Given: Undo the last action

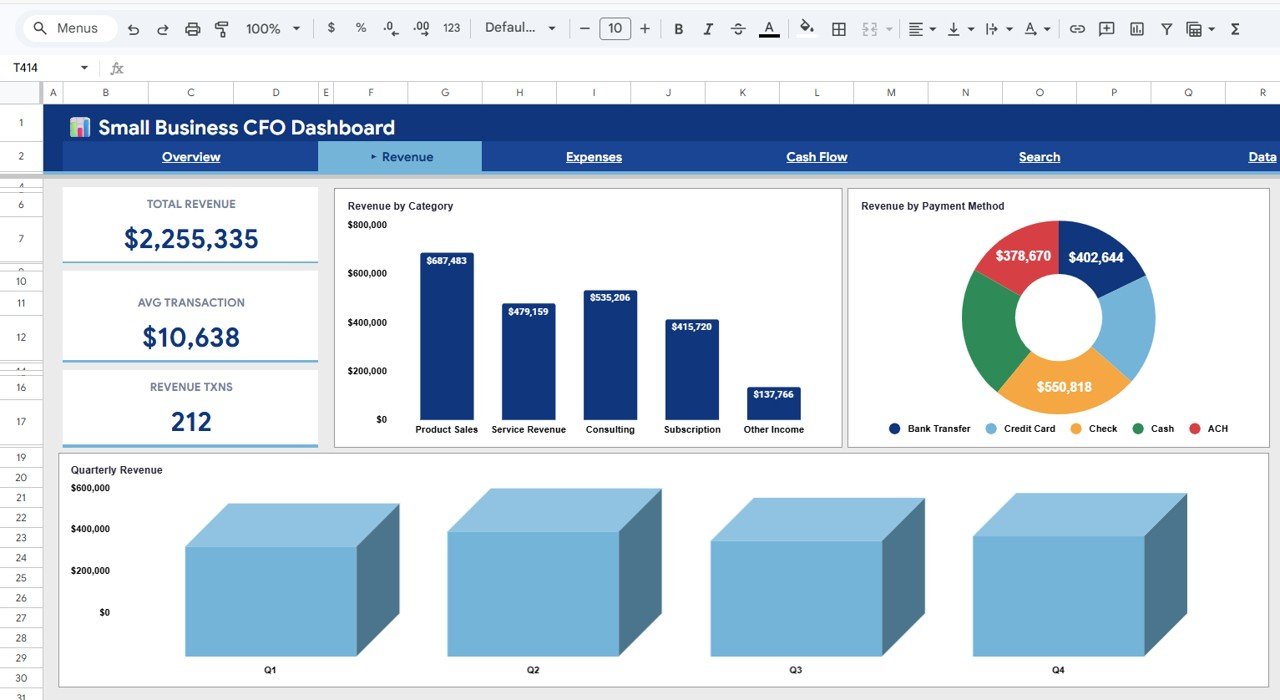Looking at the screenshot, I should click(x=133, y=28).
